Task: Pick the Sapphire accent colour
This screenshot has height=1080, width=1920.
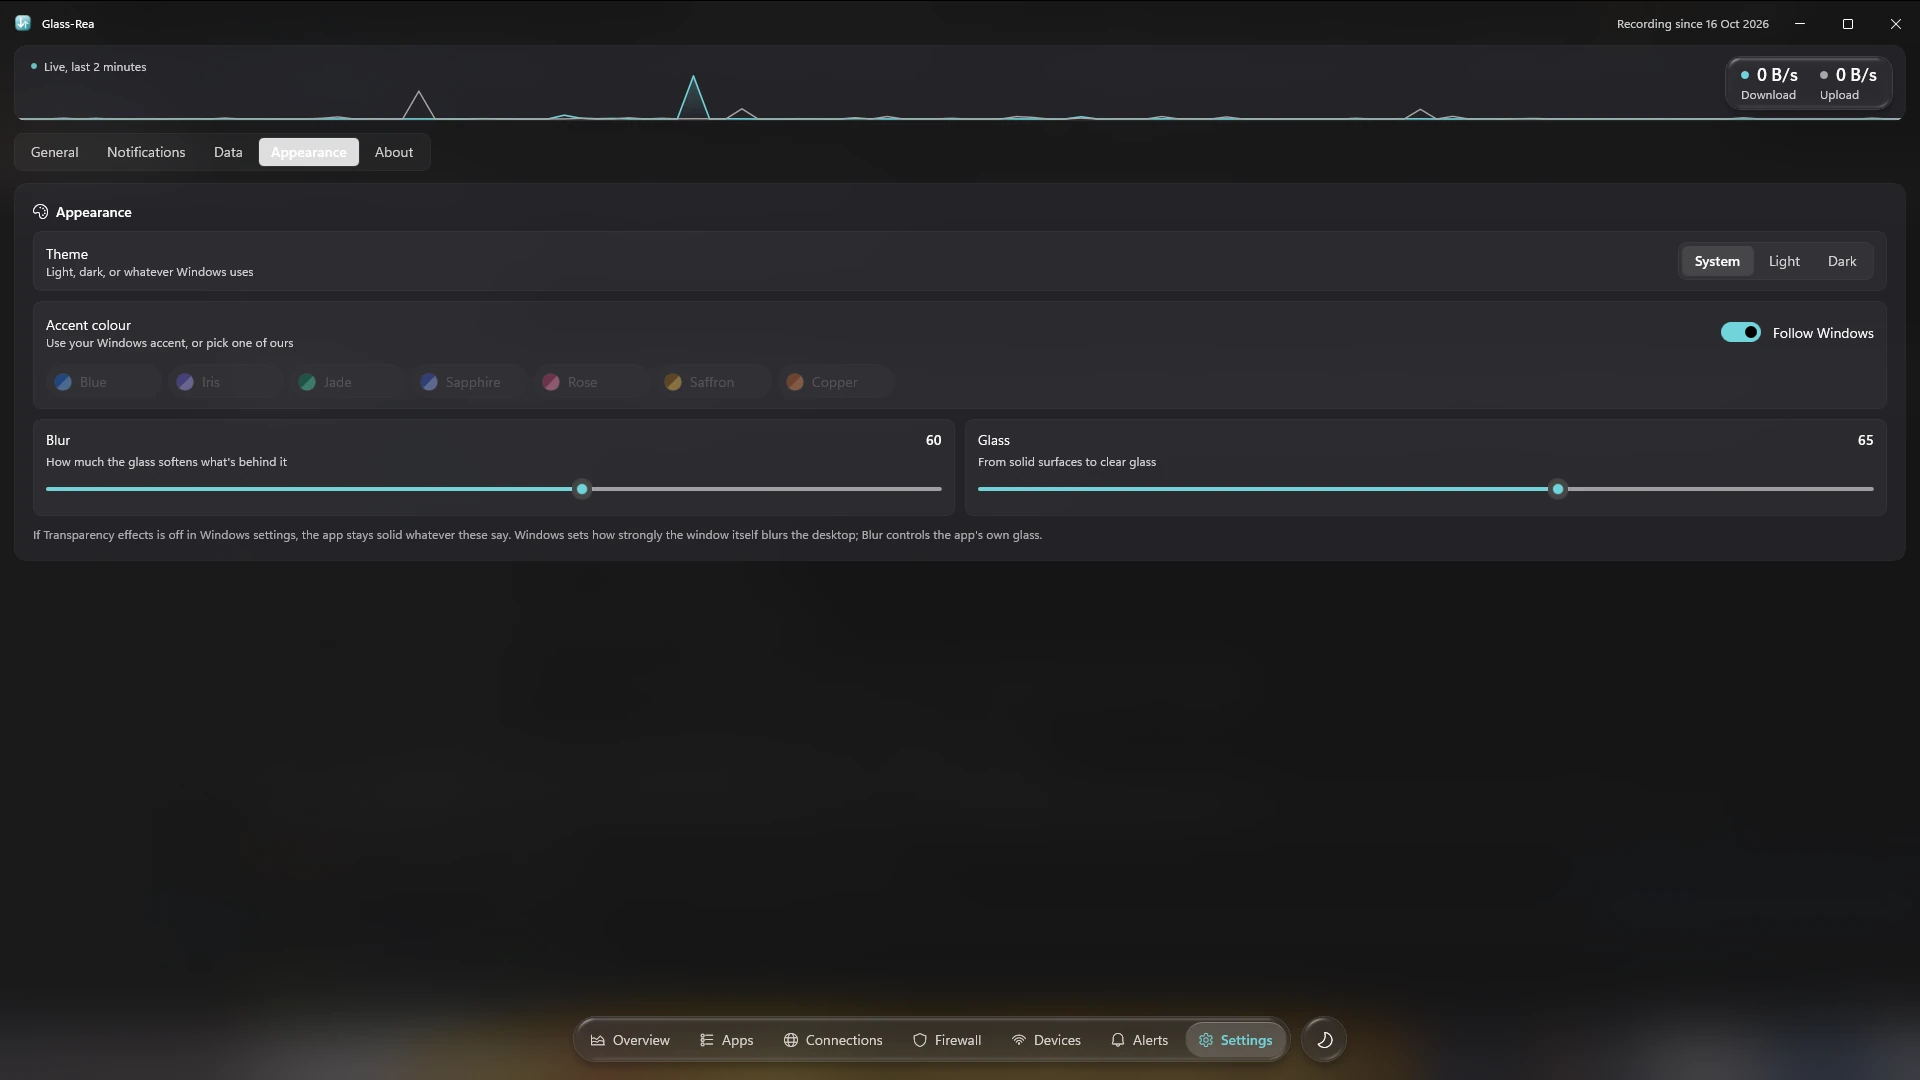Action: pos(469,382)
